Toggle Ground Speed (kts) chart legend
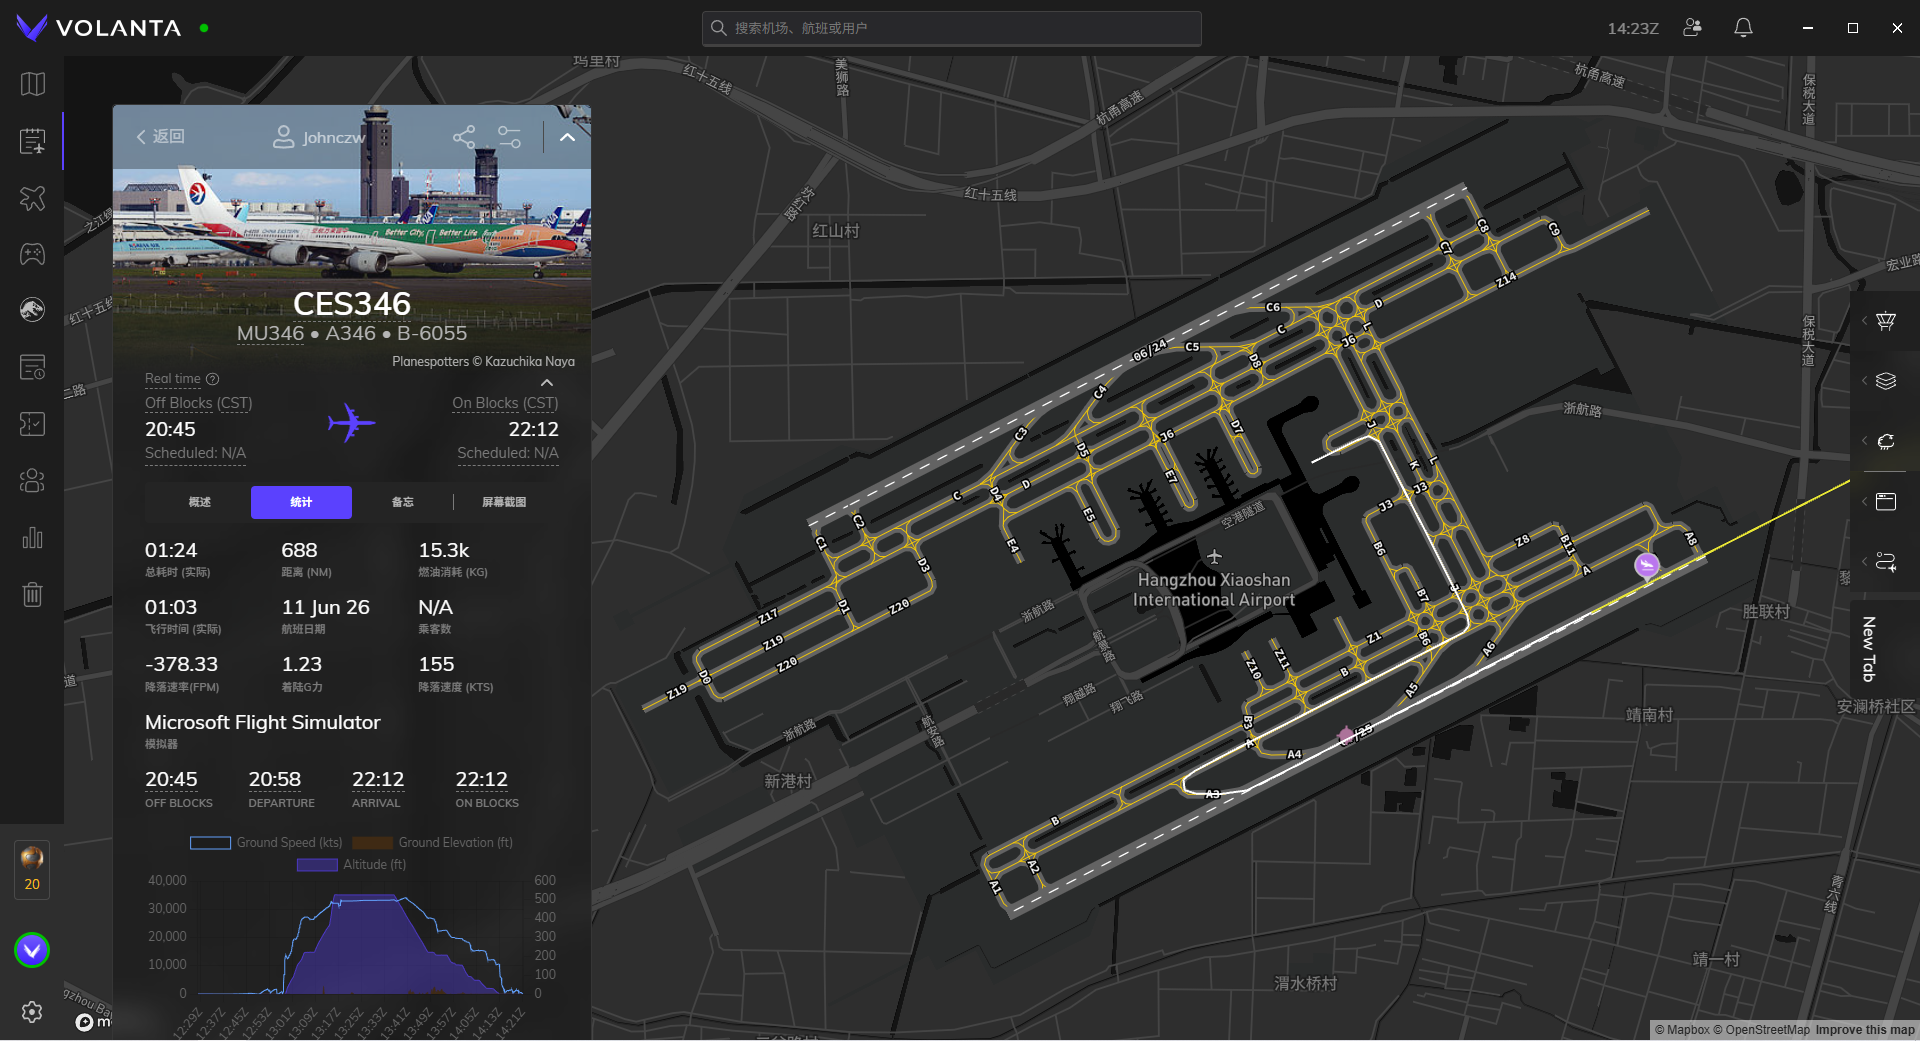This screenshot has width=1920, height=1041. click(266, 843)
